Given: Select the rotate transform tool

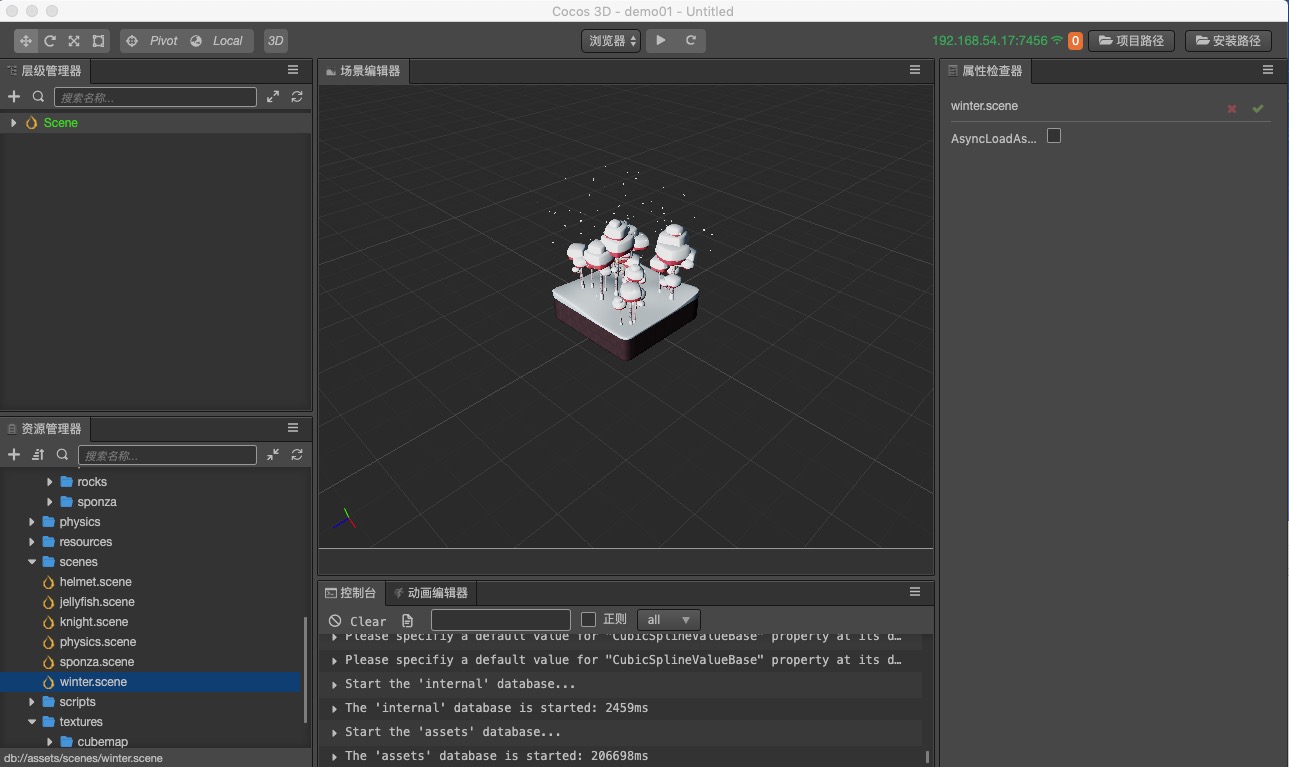Looking at the screenshot, I should pos(49,41).
